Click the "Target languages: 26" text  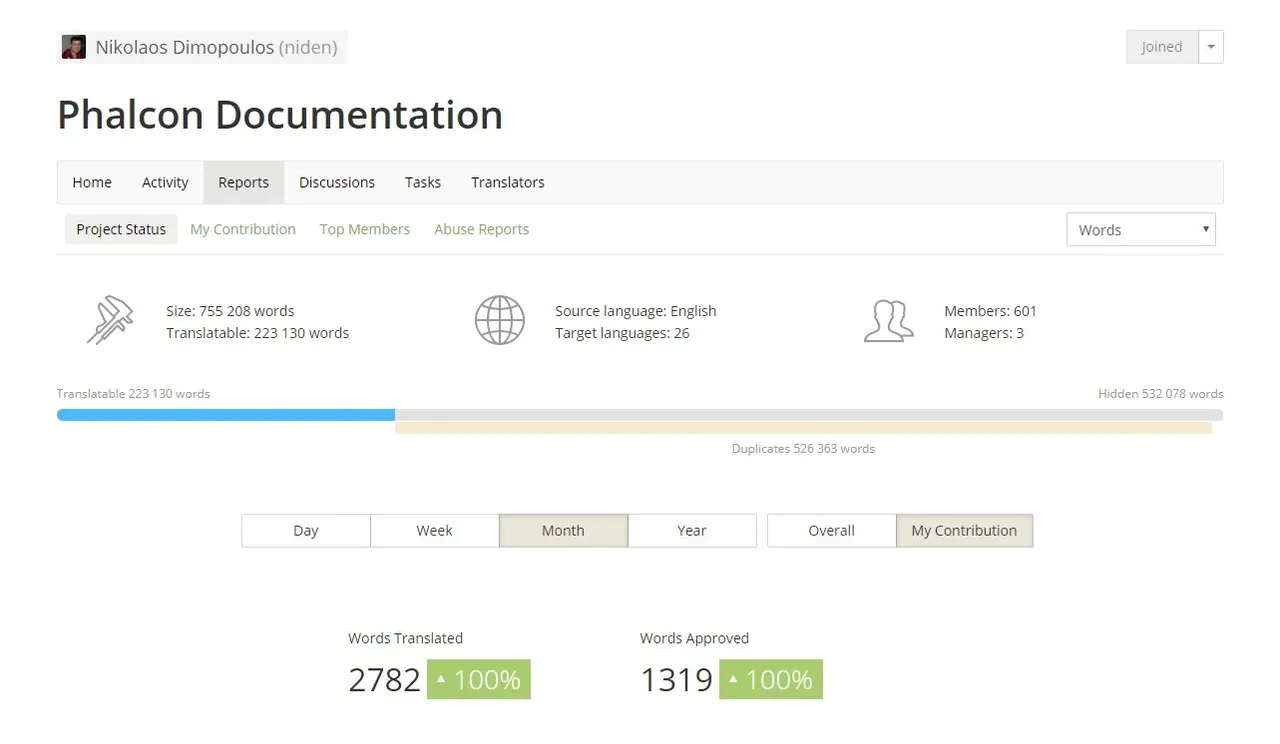[622, 333]
